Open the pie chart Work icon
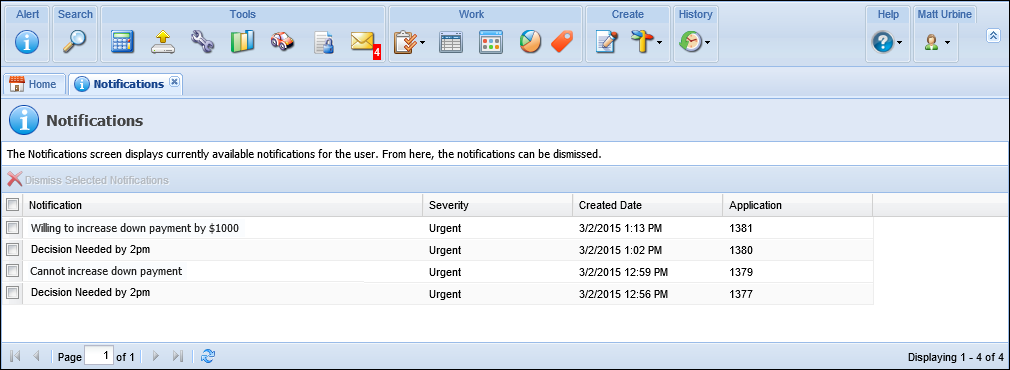Screen dimensions: 1010x370 (530, 42)
